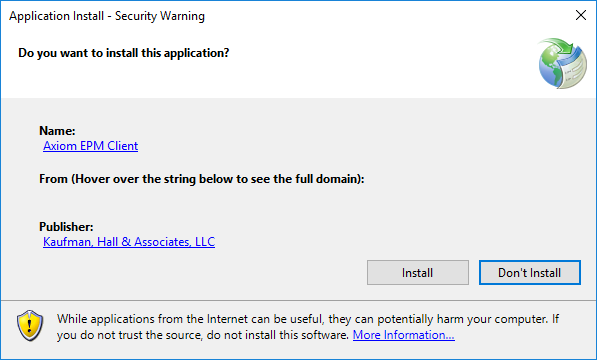Viewport: 597px width, 360px height.
Task: Click the document page part of the globe icon
Action: click(x=575, y=67)
